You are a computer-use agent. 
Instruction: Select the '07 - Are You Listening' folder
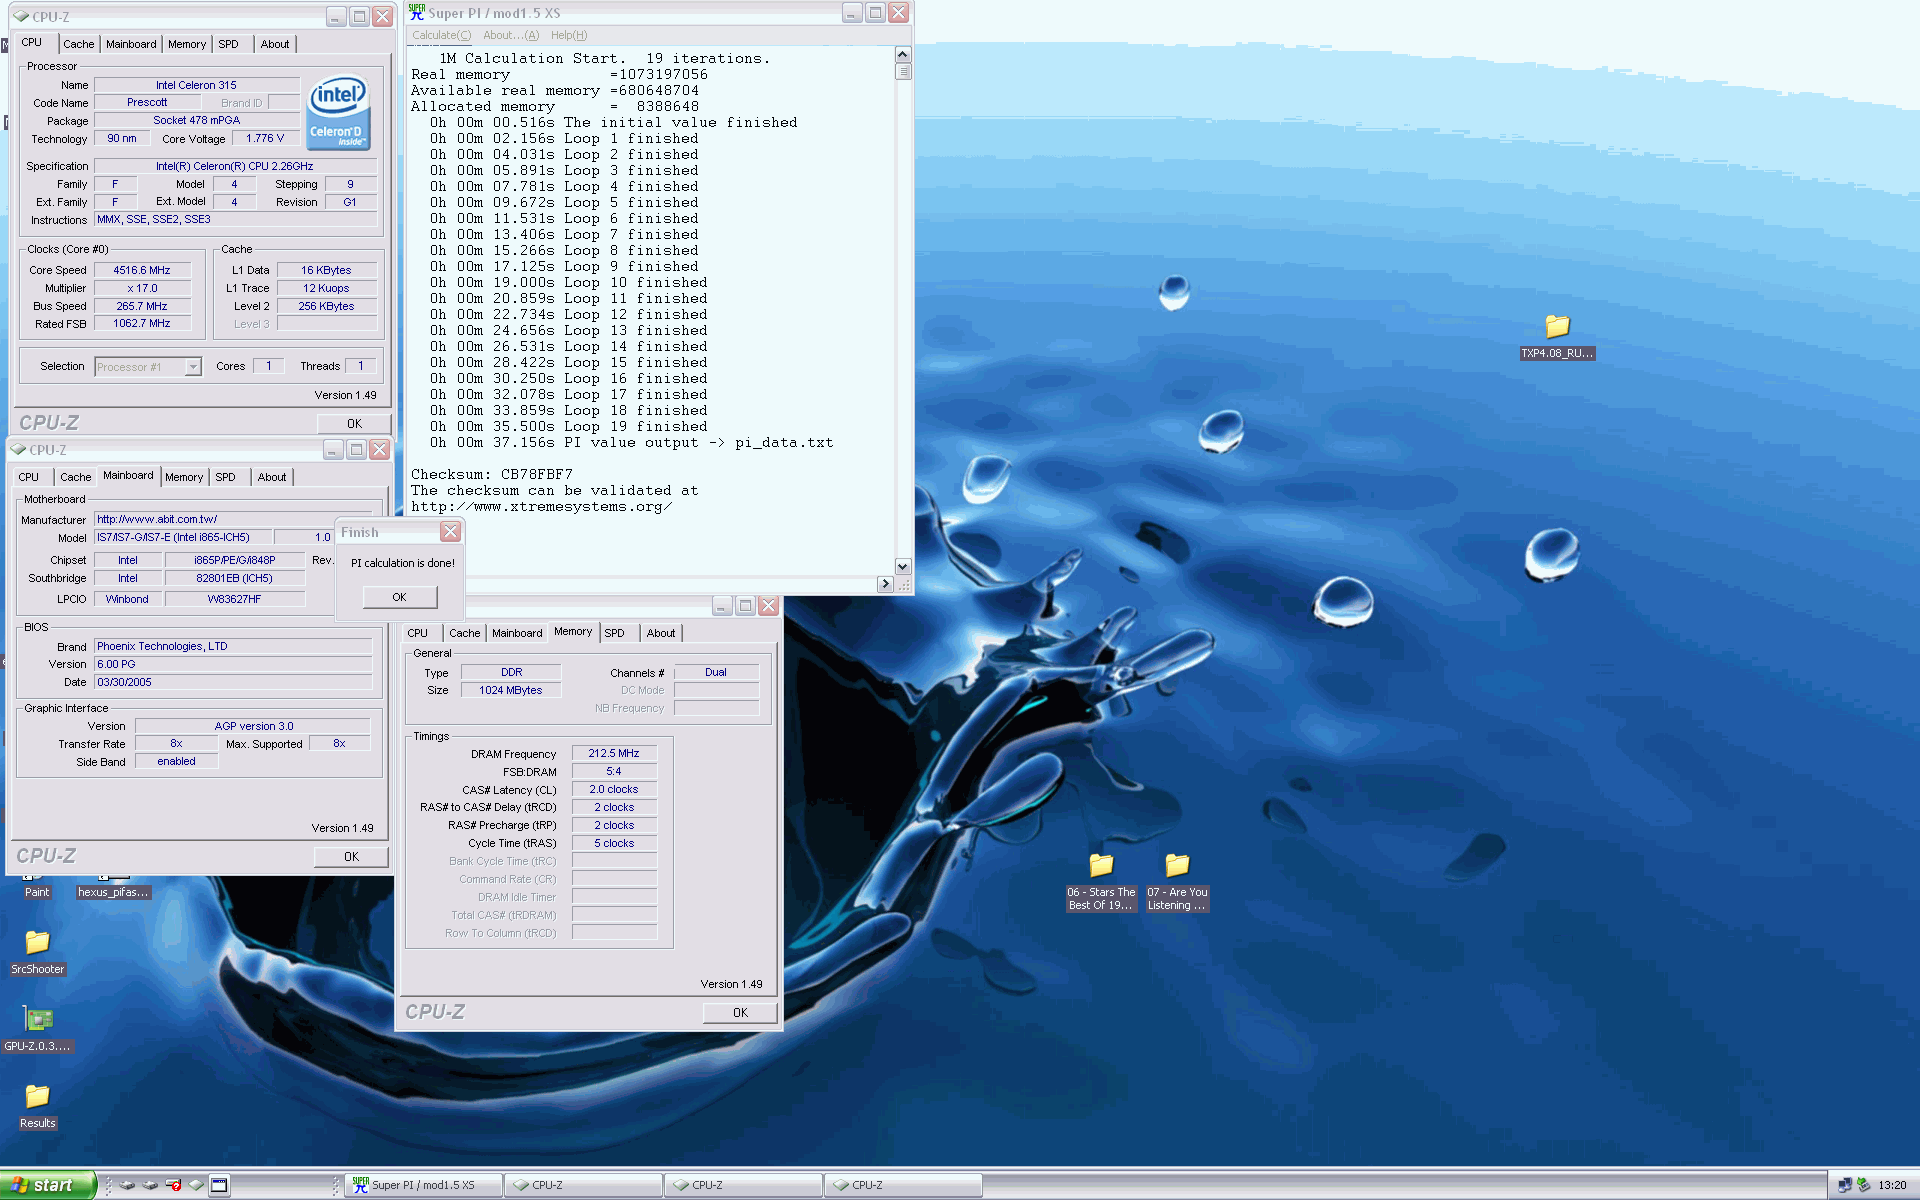coord(1177,881)
